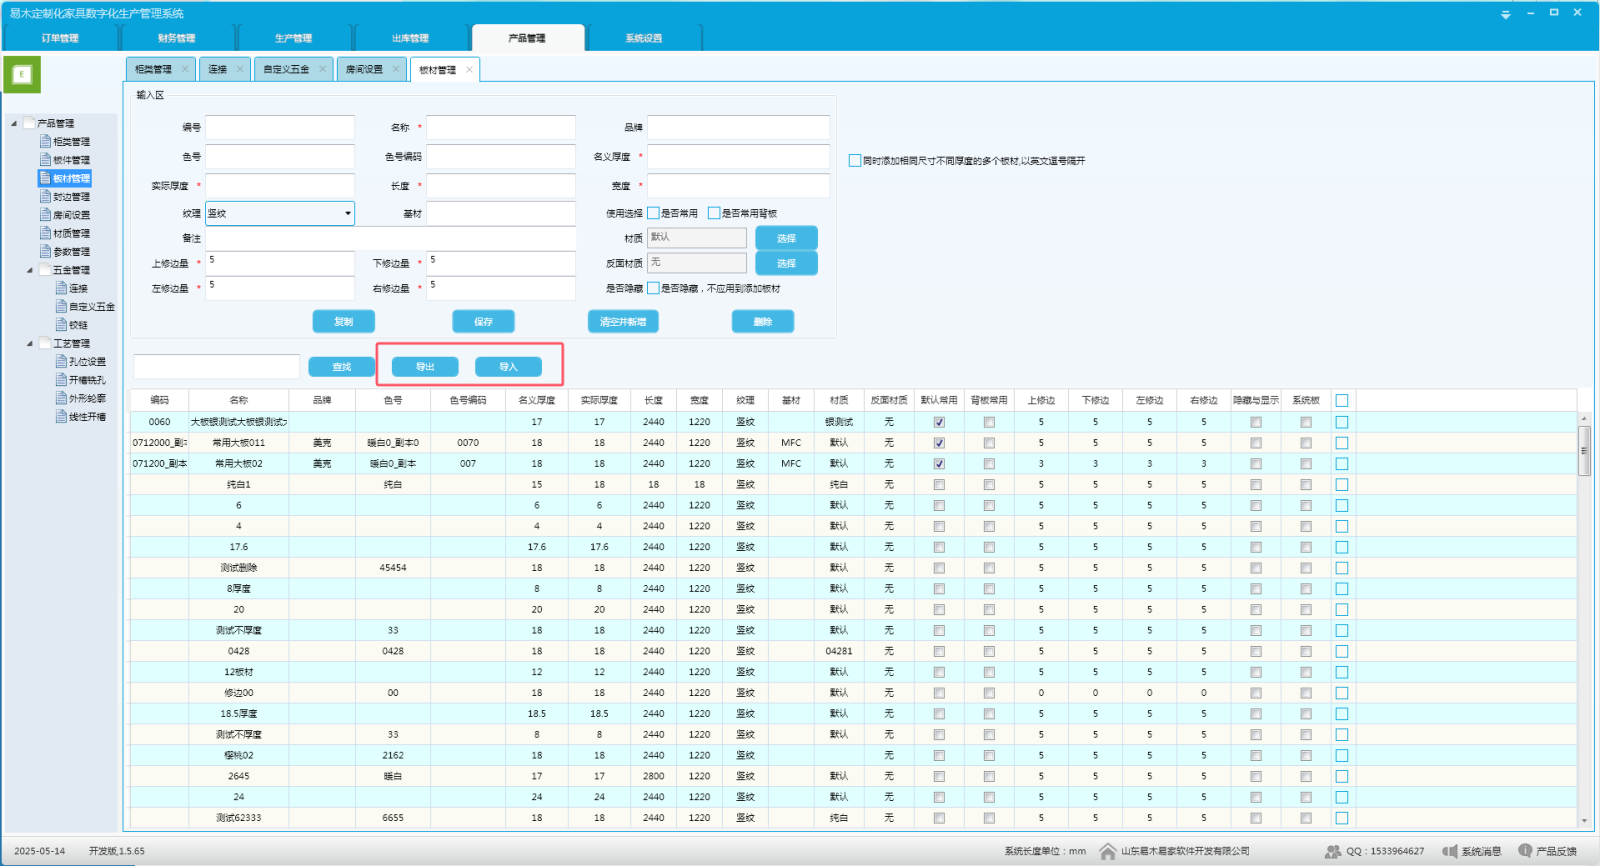1600x866 pixels.
Task: Select 板材管理 in the sidebar tree
Action: coord(70,178)
